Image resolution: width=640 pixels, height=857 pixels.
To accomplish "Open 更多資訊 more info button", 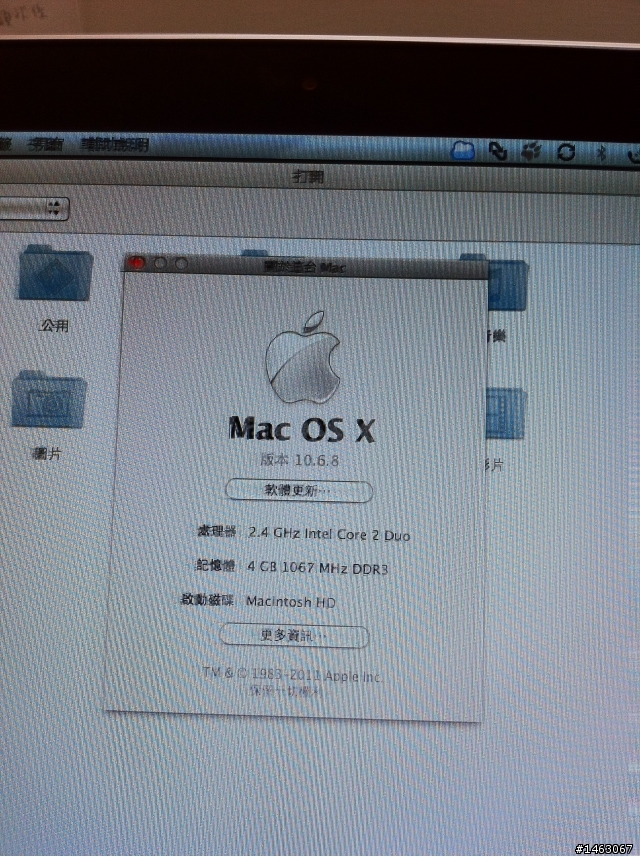I will 294,635.
